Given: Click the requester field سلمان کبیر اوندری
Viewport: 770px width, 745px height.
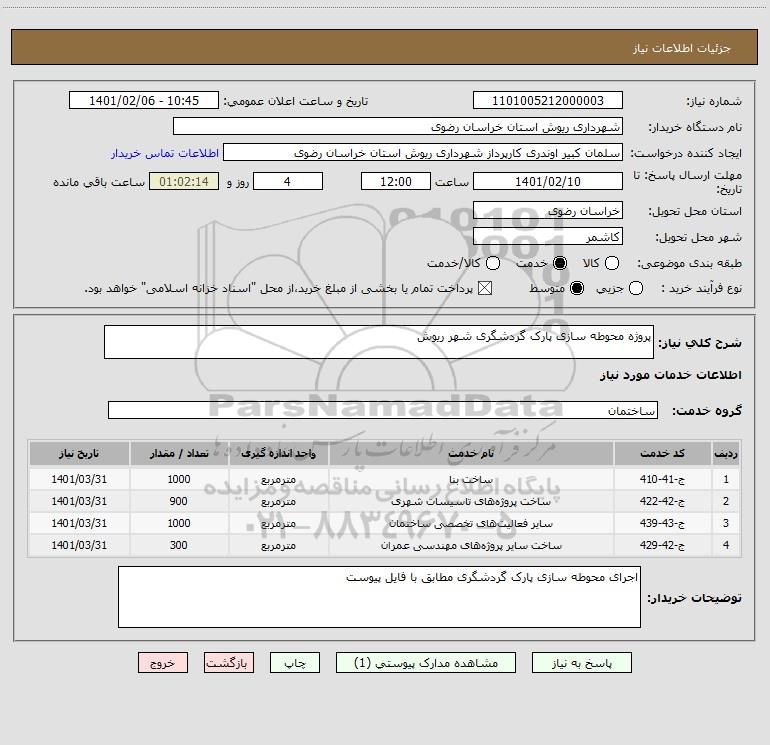Looking at the screenshot, I should [423, 153].
